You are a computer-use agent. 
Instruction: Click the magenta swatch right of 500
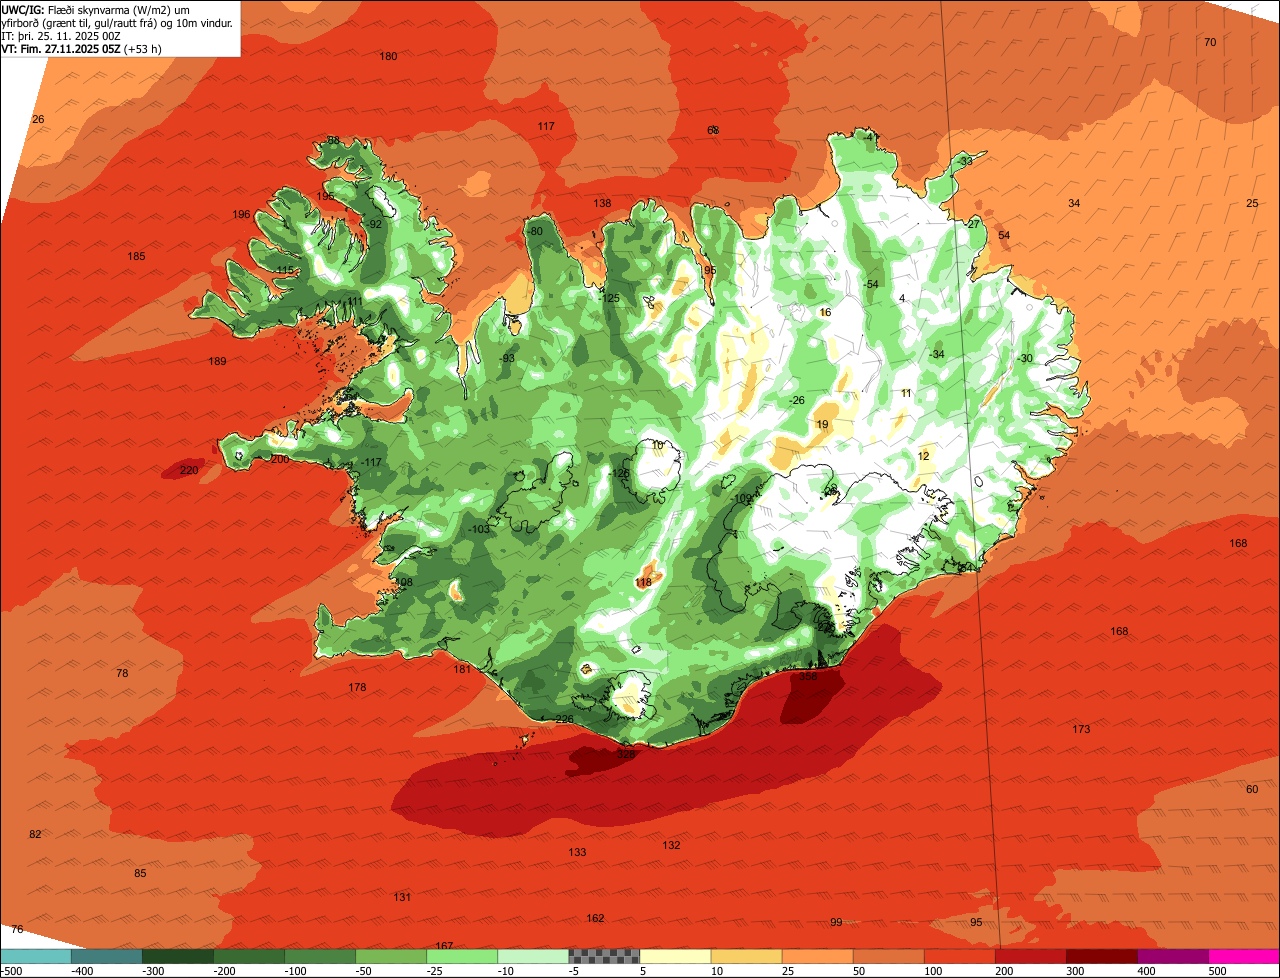pos(1244,956)
